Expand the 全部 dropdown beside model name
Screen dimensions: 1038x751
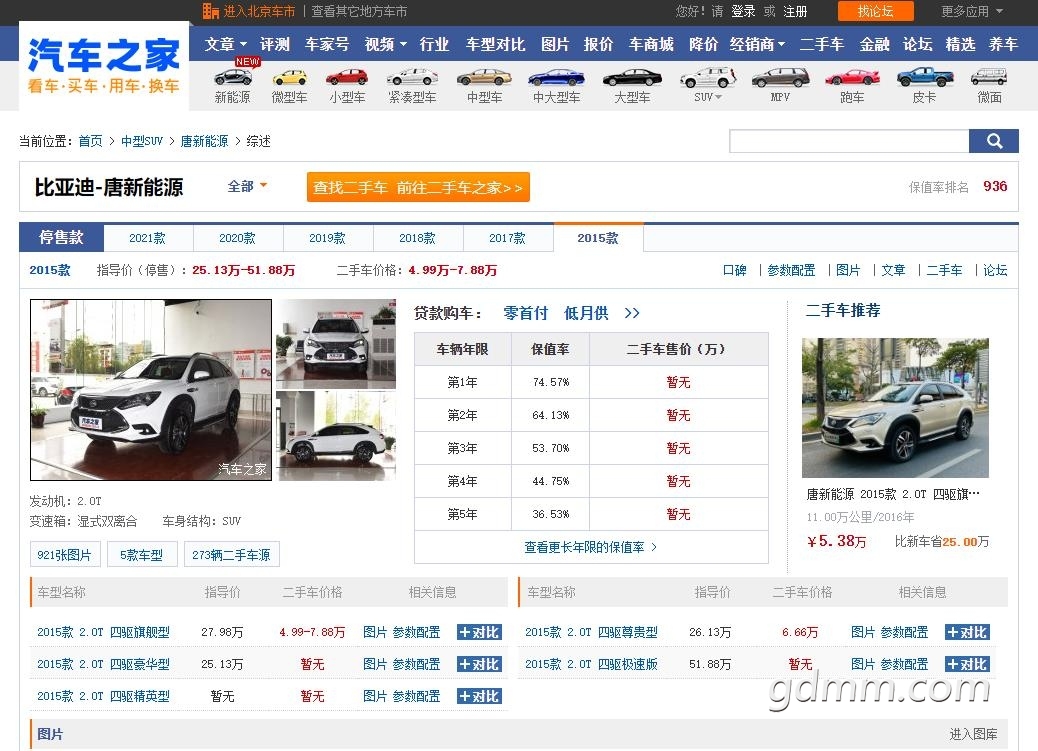[247, 186]
